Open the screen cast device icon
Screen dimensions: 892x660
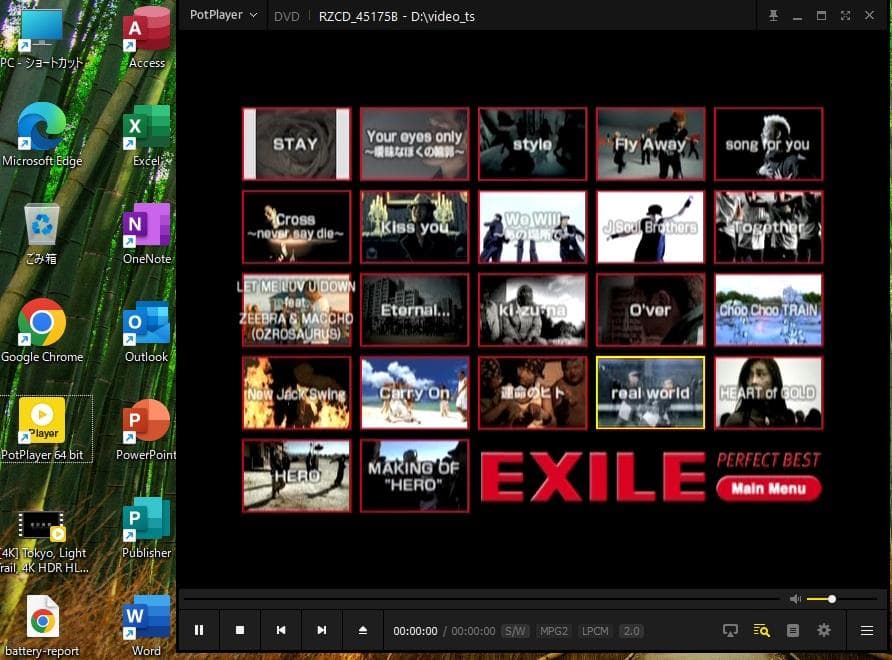[x=729, y=631]
